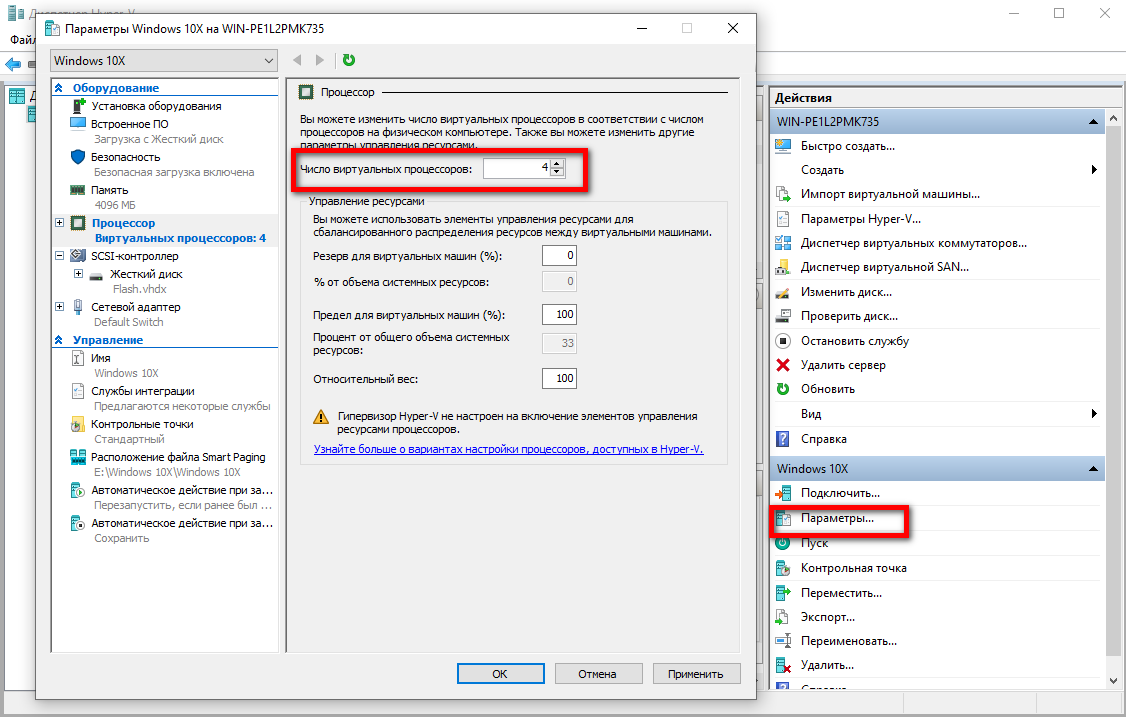Expand the Процессор tree node
The width and height of the screenshot is (1126, 717).
coord(60,223)
